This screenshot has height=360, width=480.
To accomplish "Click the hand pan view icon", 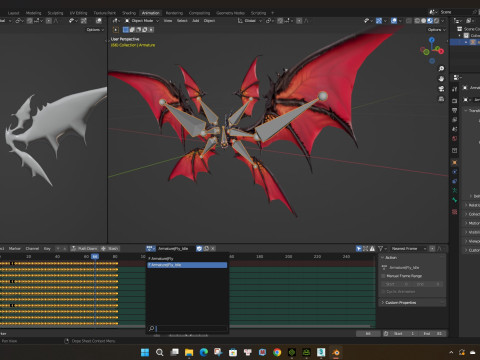I will 441,79.
